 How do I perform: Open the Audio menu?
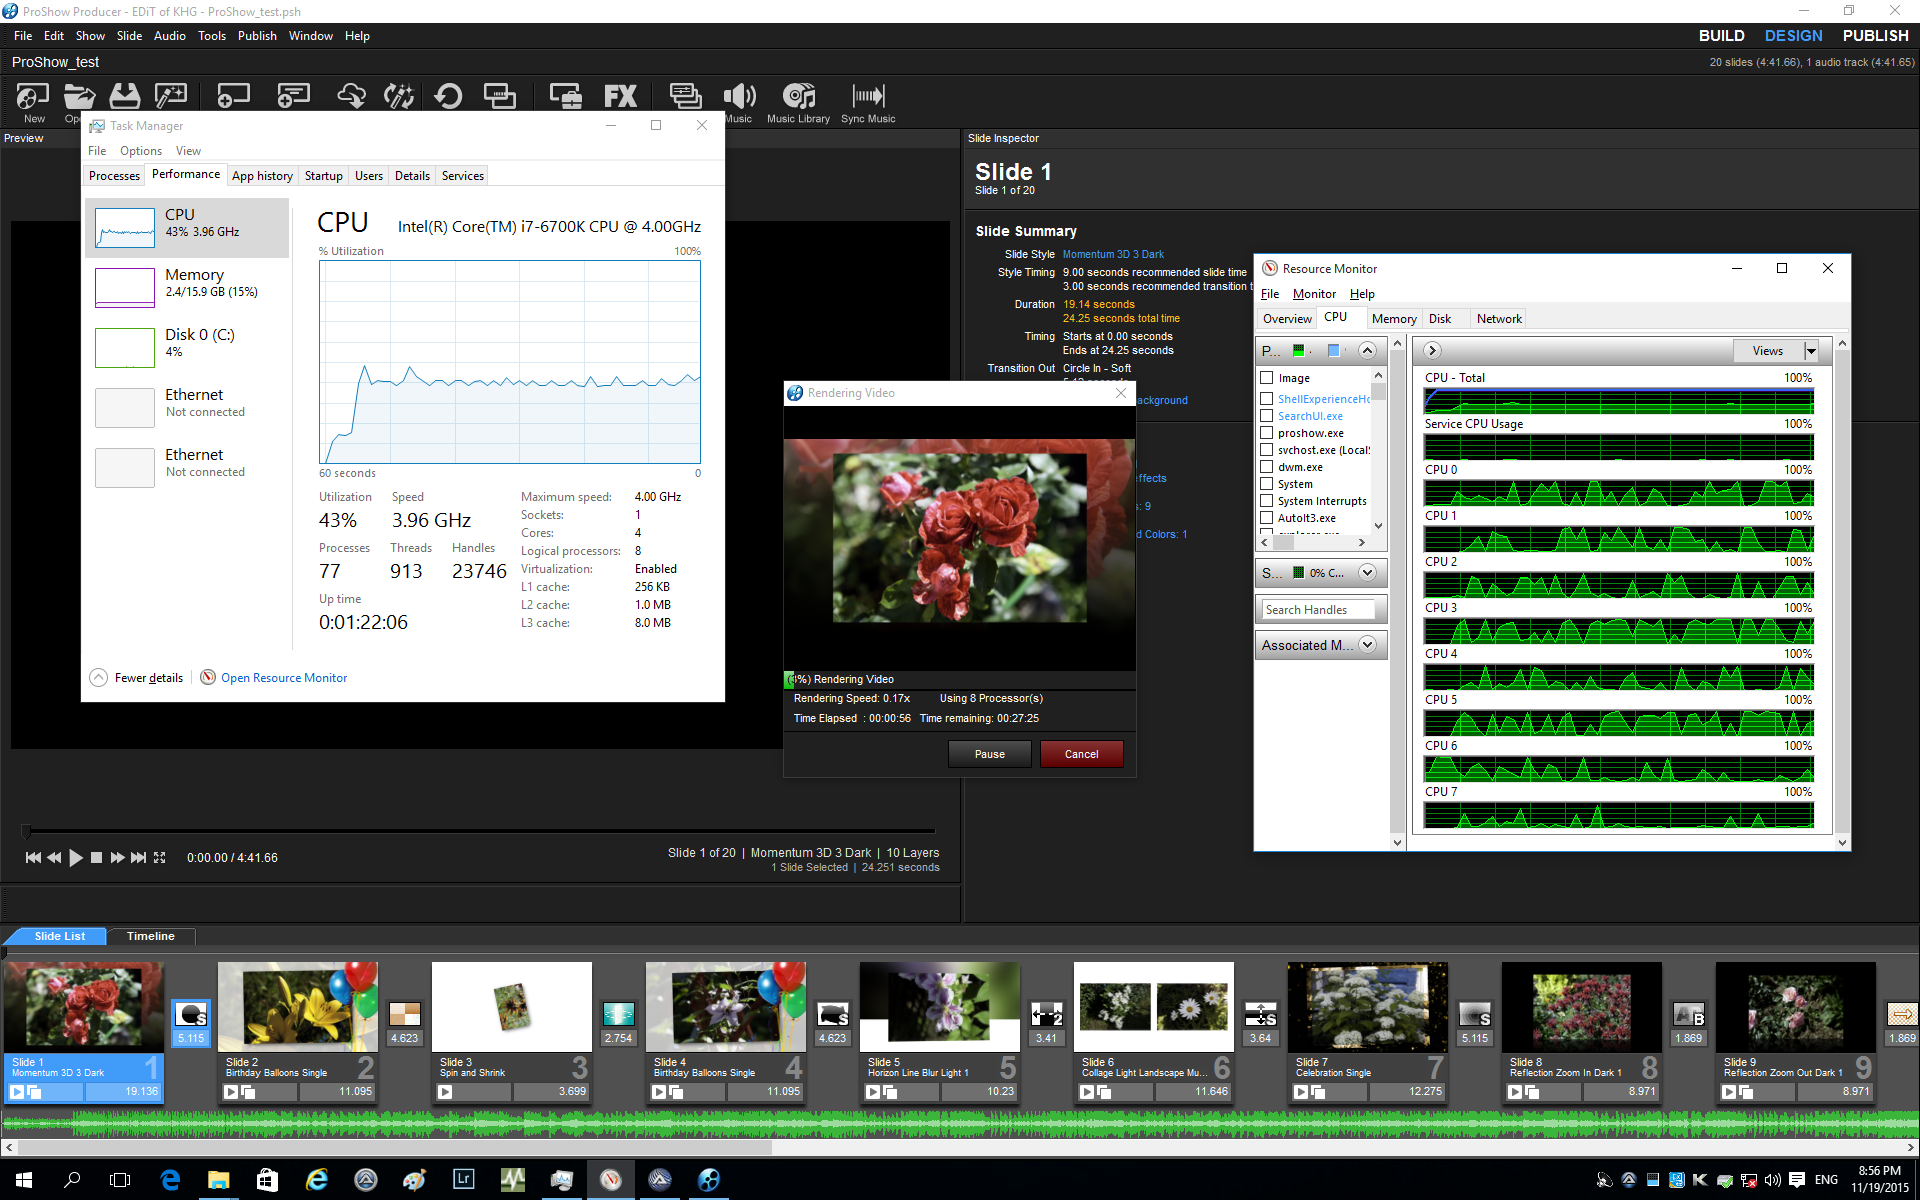(169, 36)
